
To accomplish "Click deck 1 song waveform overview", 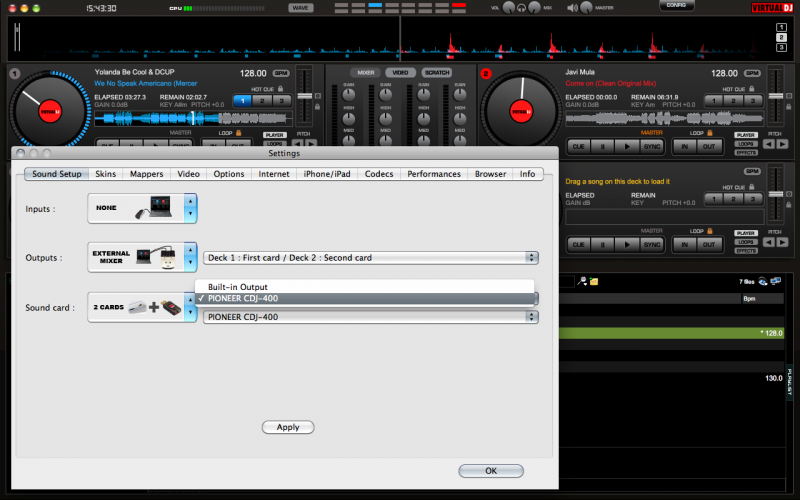I will pos(194,119).
